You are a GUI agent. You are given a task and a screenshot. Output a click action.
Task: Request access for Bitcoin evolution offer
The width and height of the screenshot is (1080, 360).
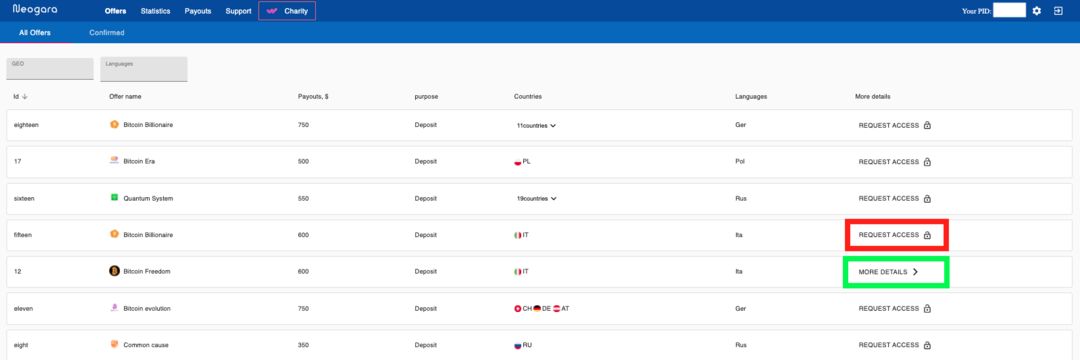click(x=895, y=308)
